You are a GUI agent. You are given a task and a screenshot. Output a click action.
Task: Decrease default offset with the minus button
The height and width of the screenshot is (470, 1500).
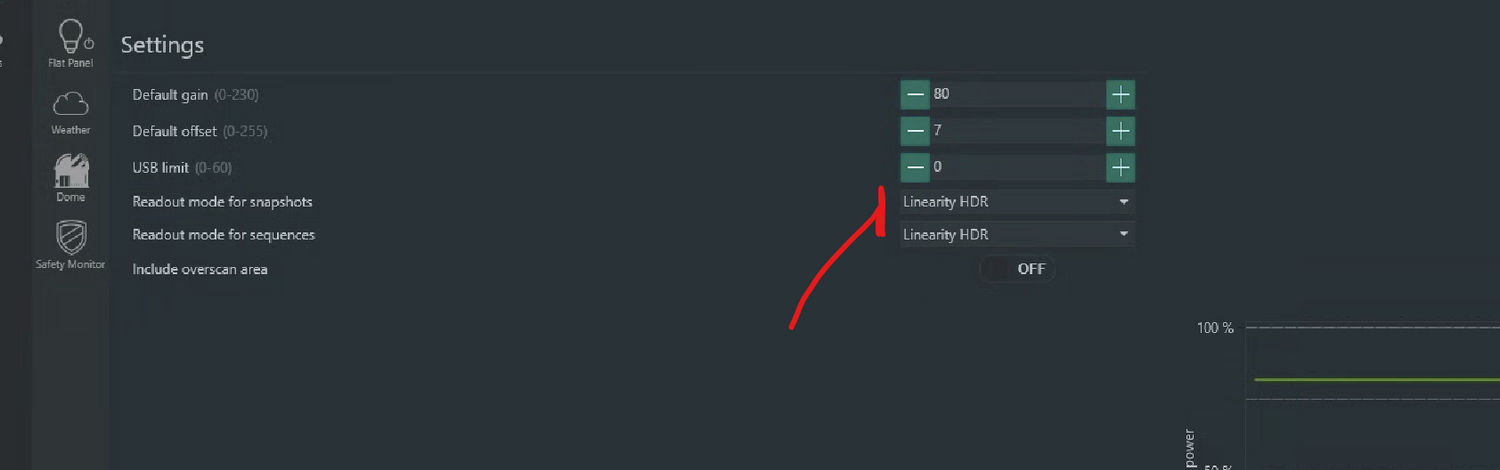[915, 131]
